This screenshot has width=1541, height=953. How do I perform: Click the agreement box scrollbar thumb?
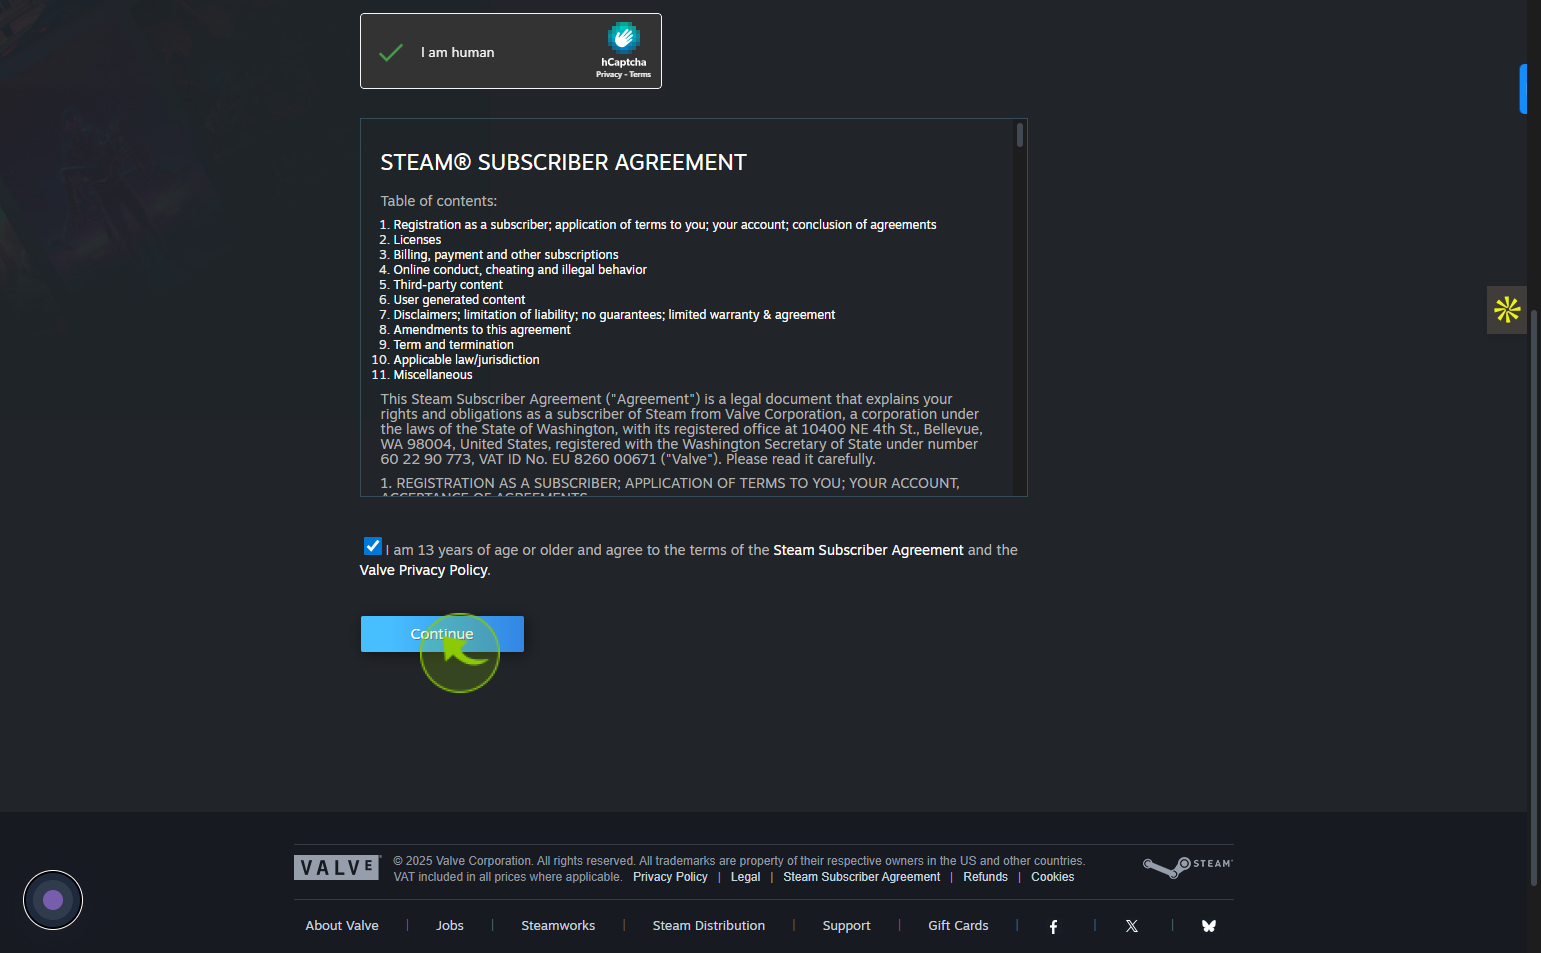pyautogui.click(x=1020, y=135)
